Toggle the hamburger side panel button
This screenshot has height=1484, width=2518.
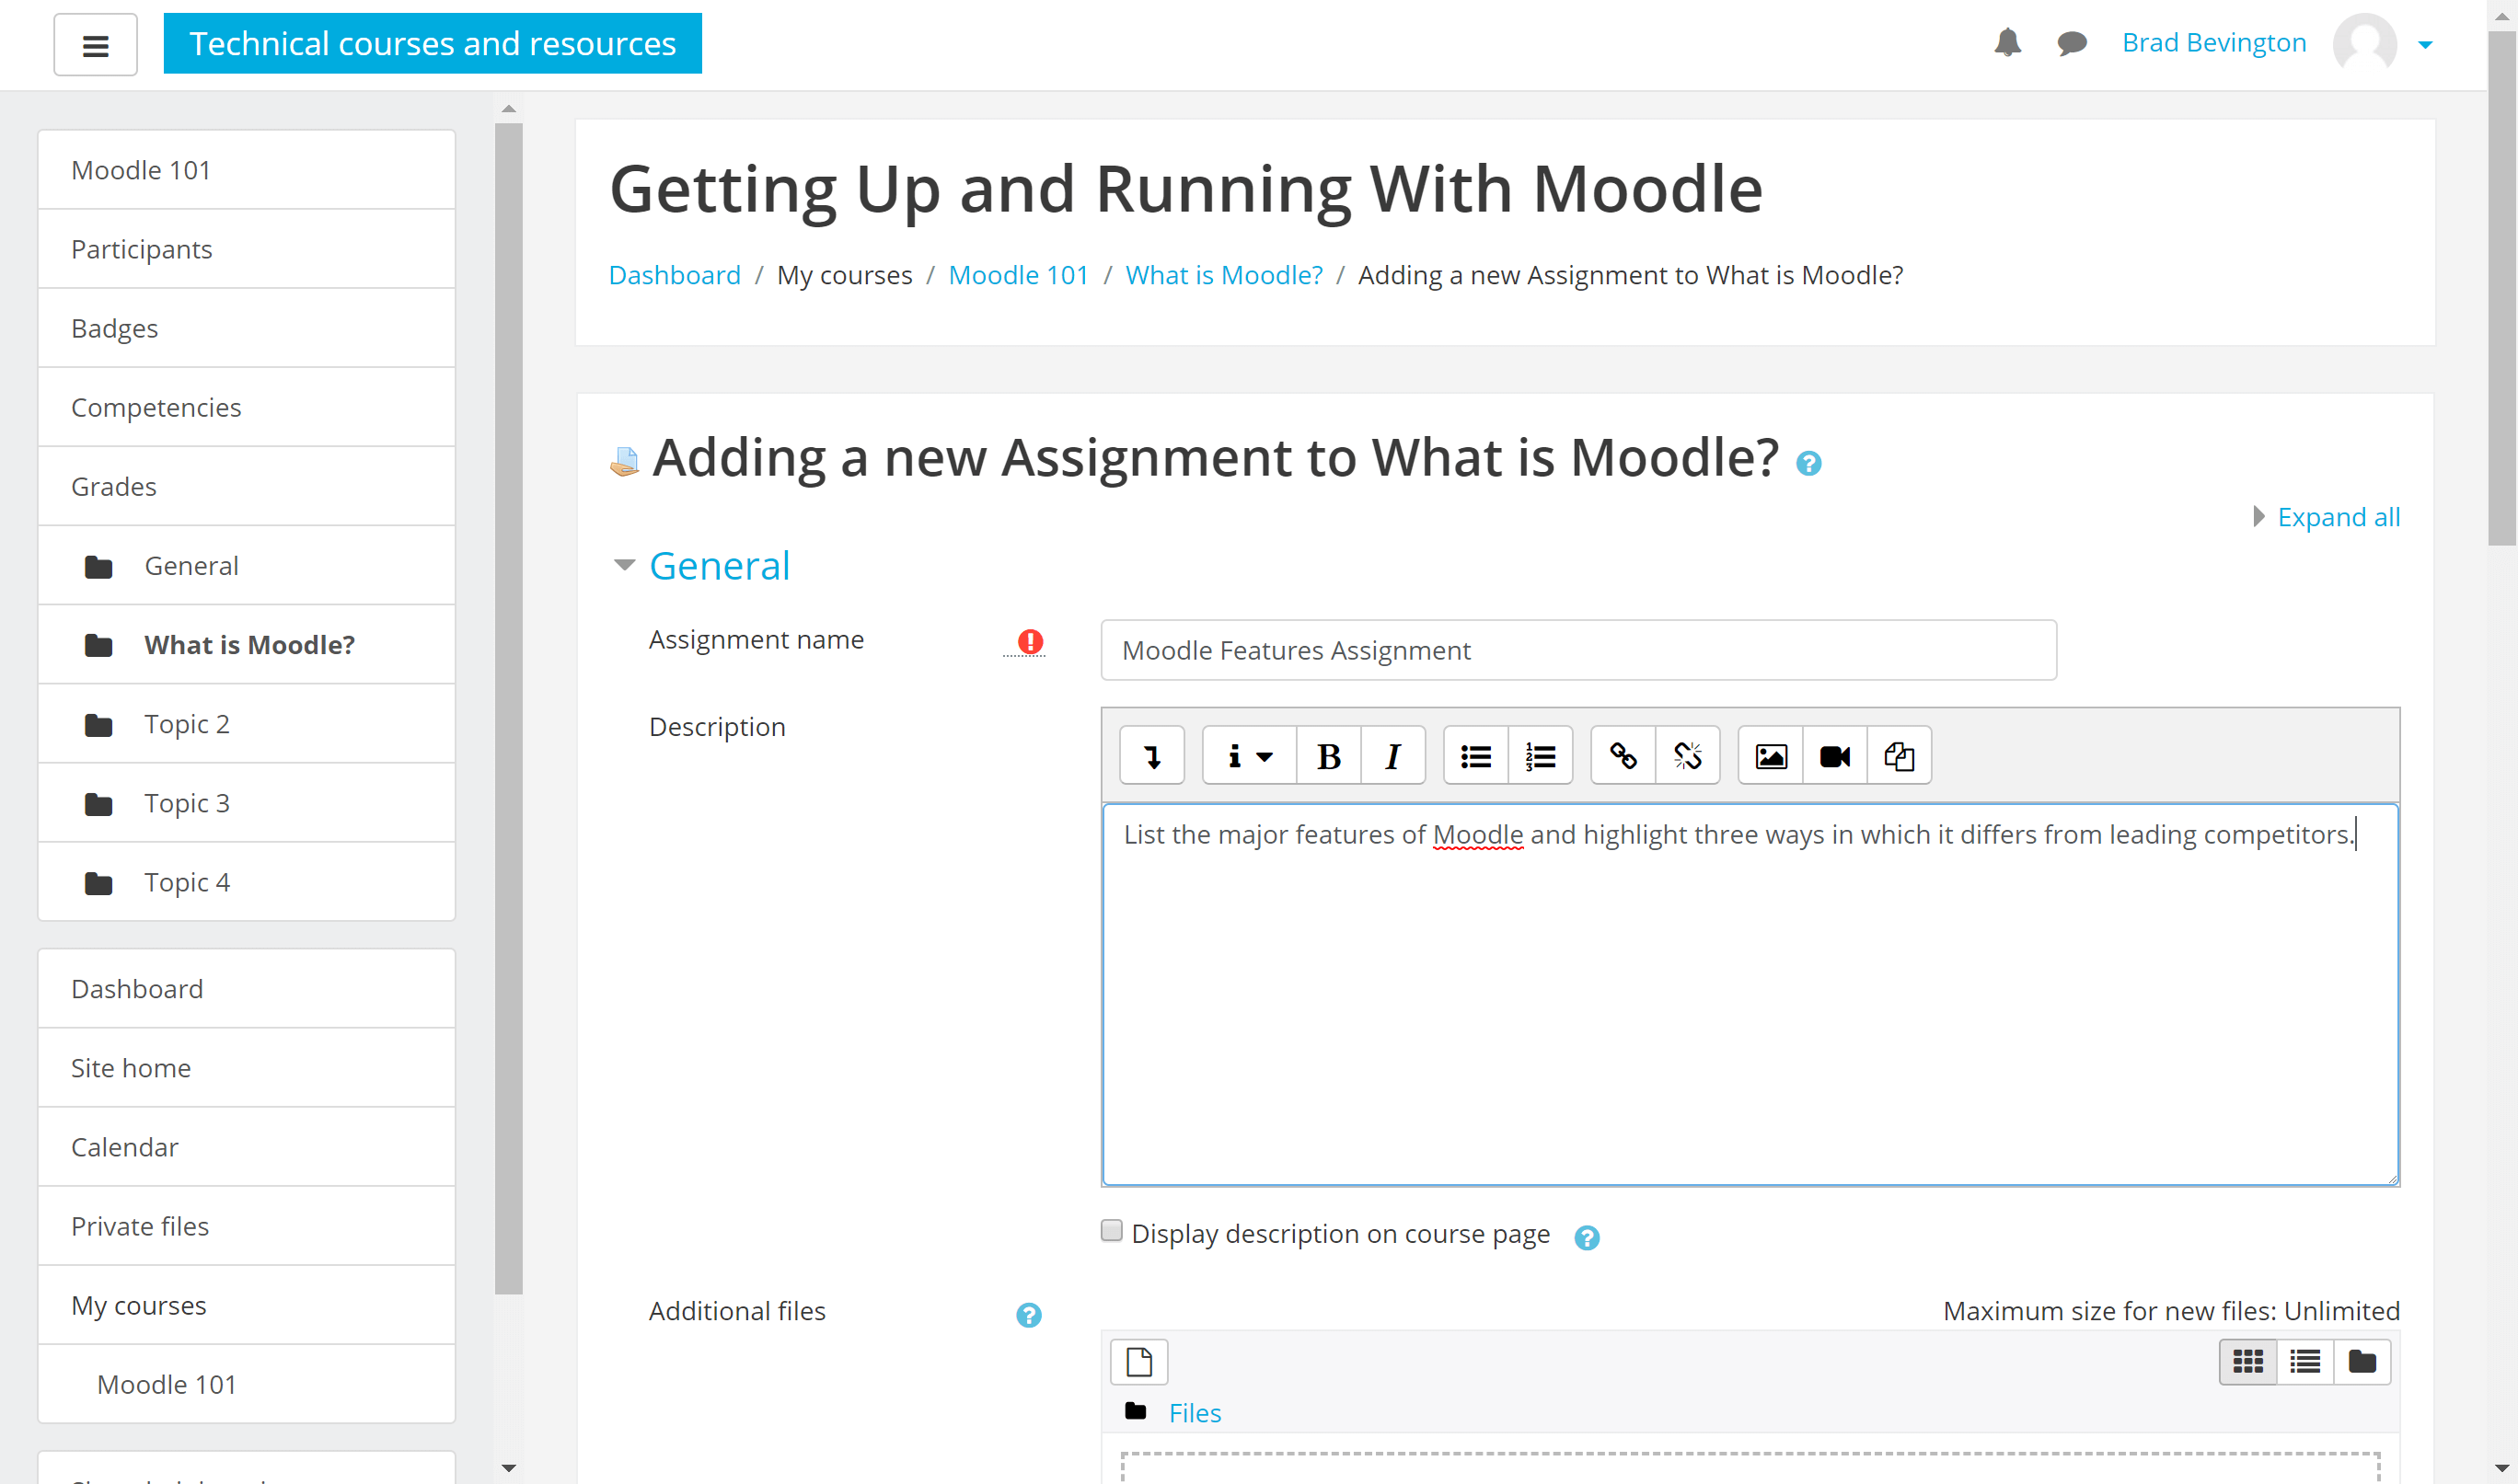click(95, 45)
